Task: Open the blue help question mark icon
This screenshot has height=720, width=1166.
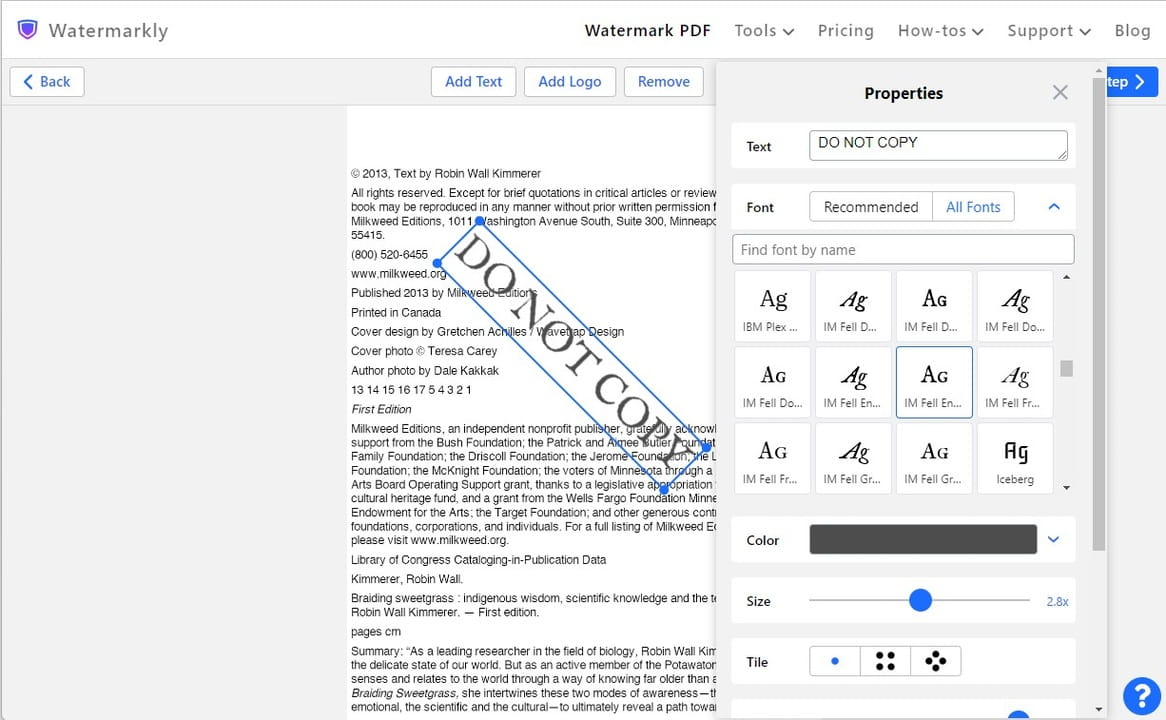Action: (x=1141, y=695)
